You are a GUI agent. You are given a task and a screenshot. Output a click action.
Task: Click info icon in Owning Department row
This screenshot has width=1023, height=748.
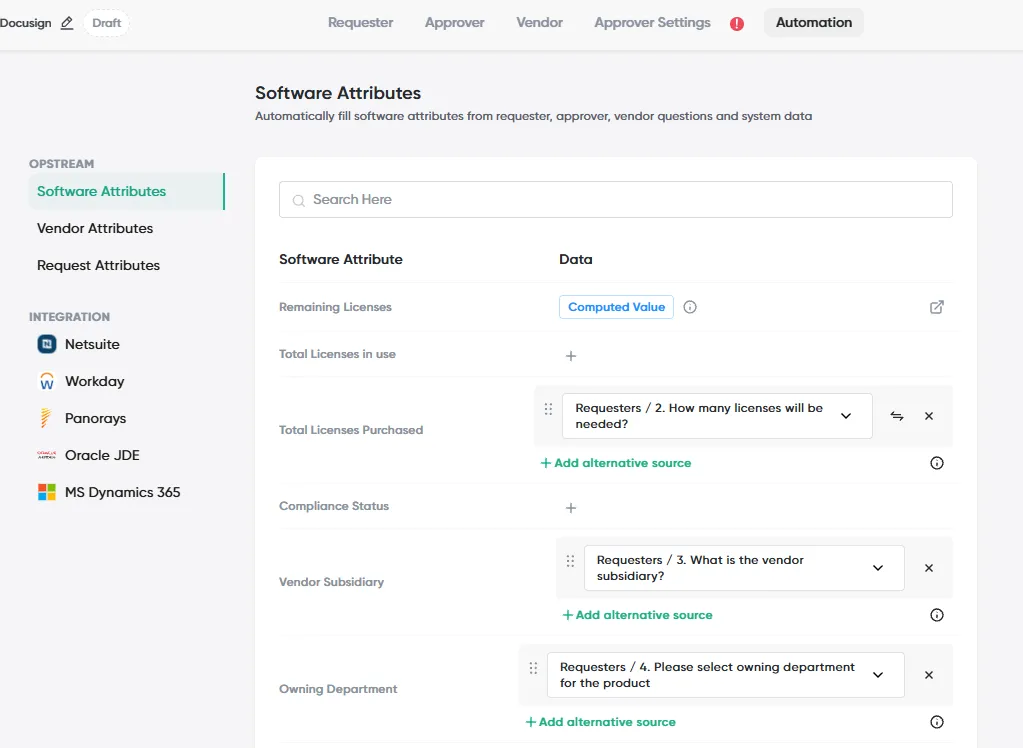[x=936, y=722]
